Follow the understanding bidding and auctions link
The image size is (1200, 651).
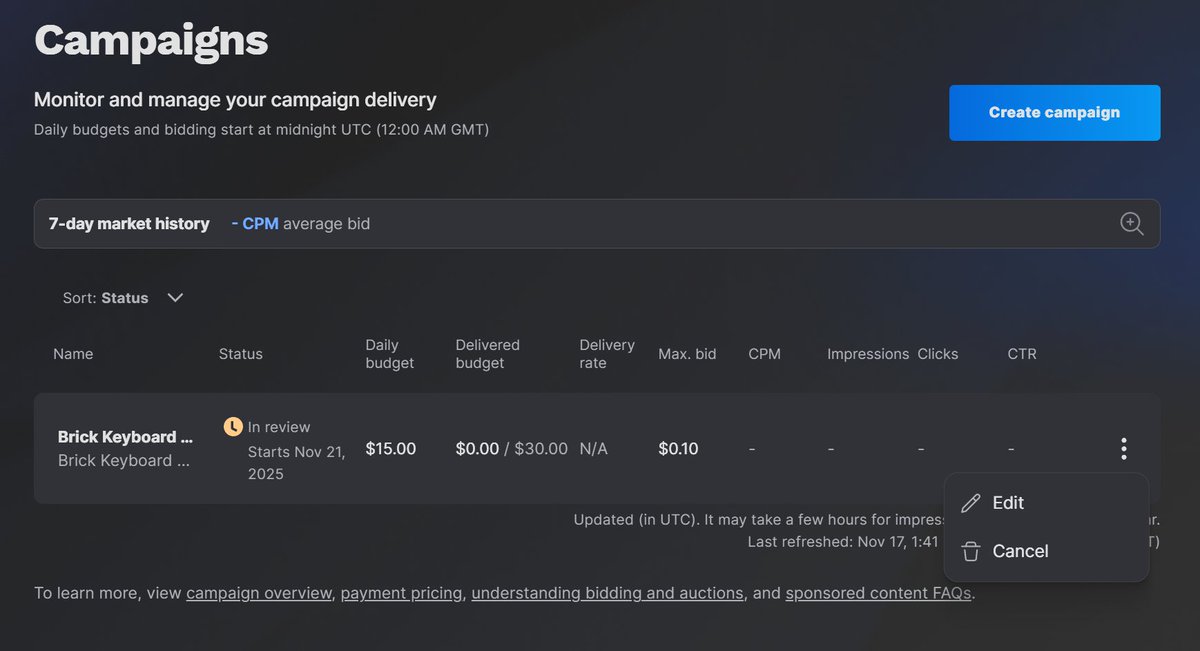(x=607, y=593)
